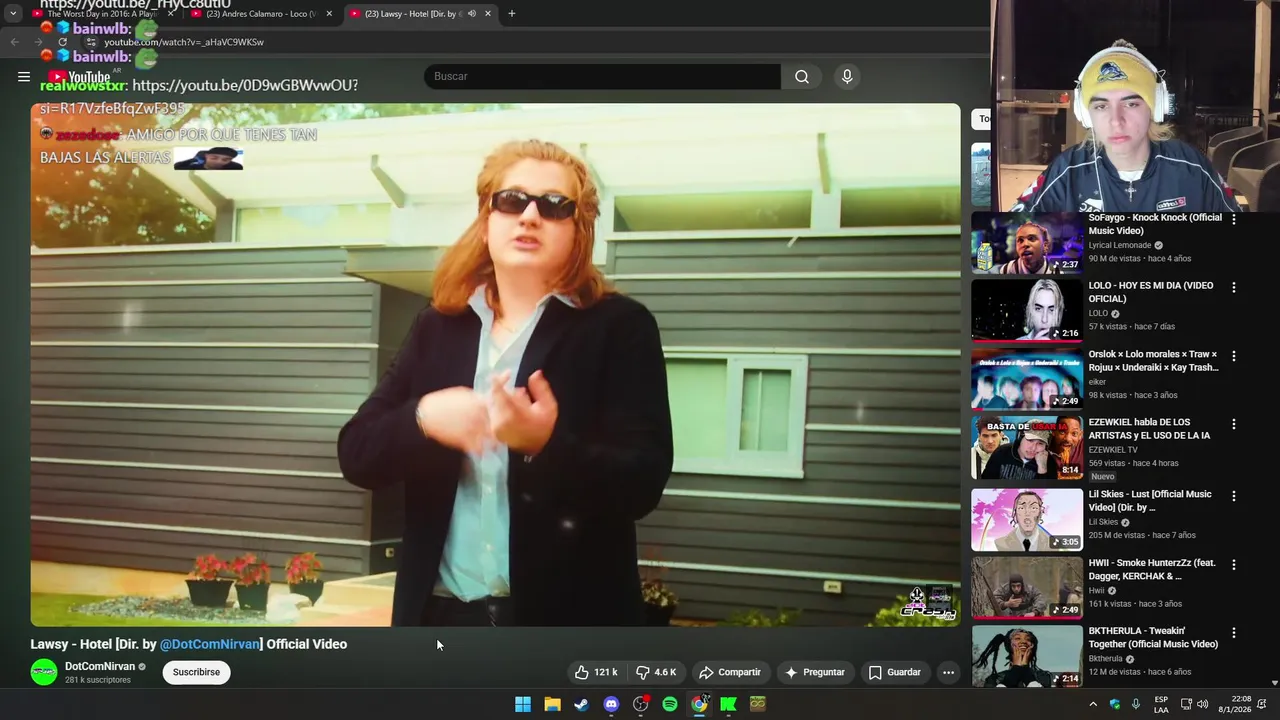
Task: Open the HWII - Smoke HunterzZz thumbnail
Action: (x=1027, y=588)
